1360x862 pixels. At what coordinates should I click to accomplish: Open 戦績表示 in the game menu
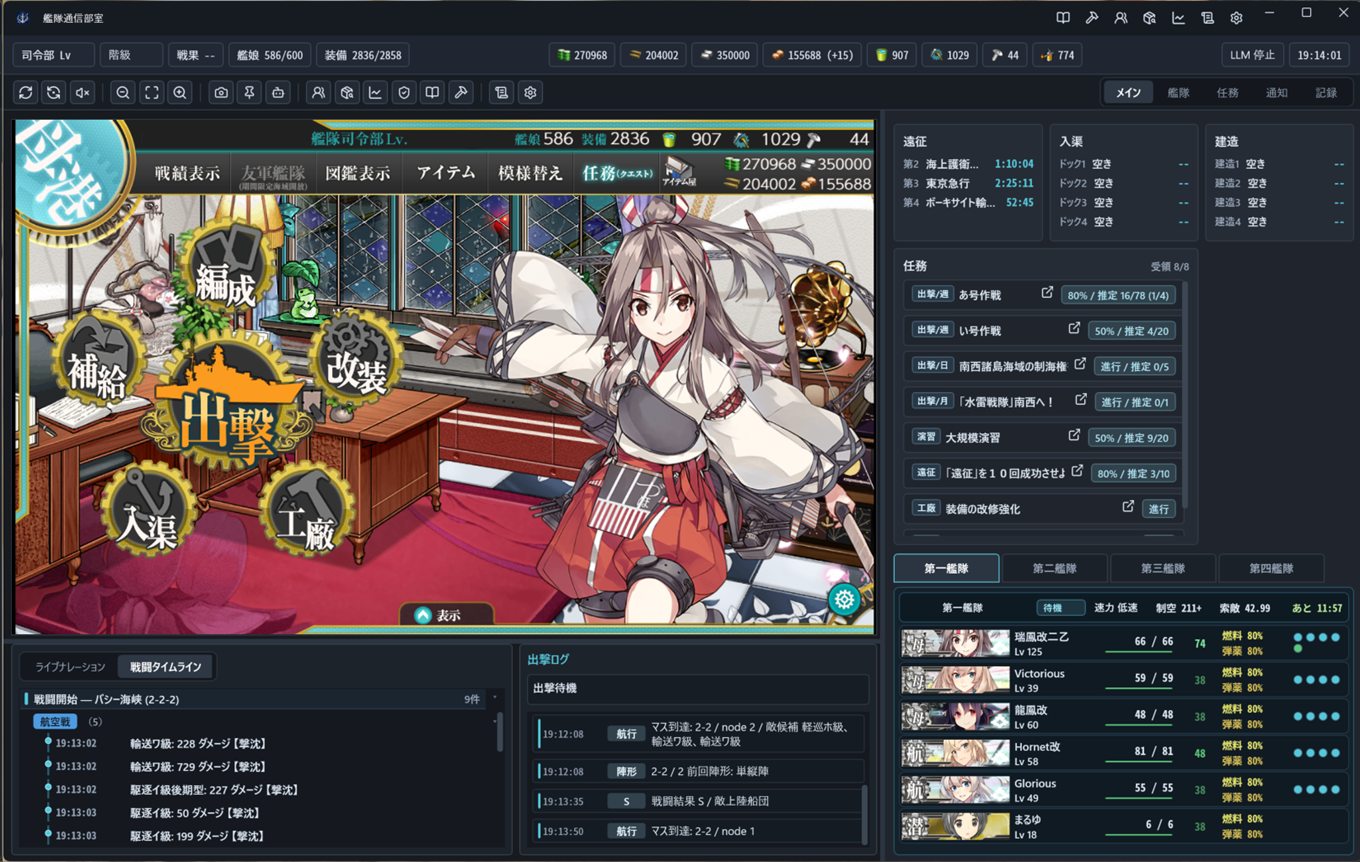point(186,172)
